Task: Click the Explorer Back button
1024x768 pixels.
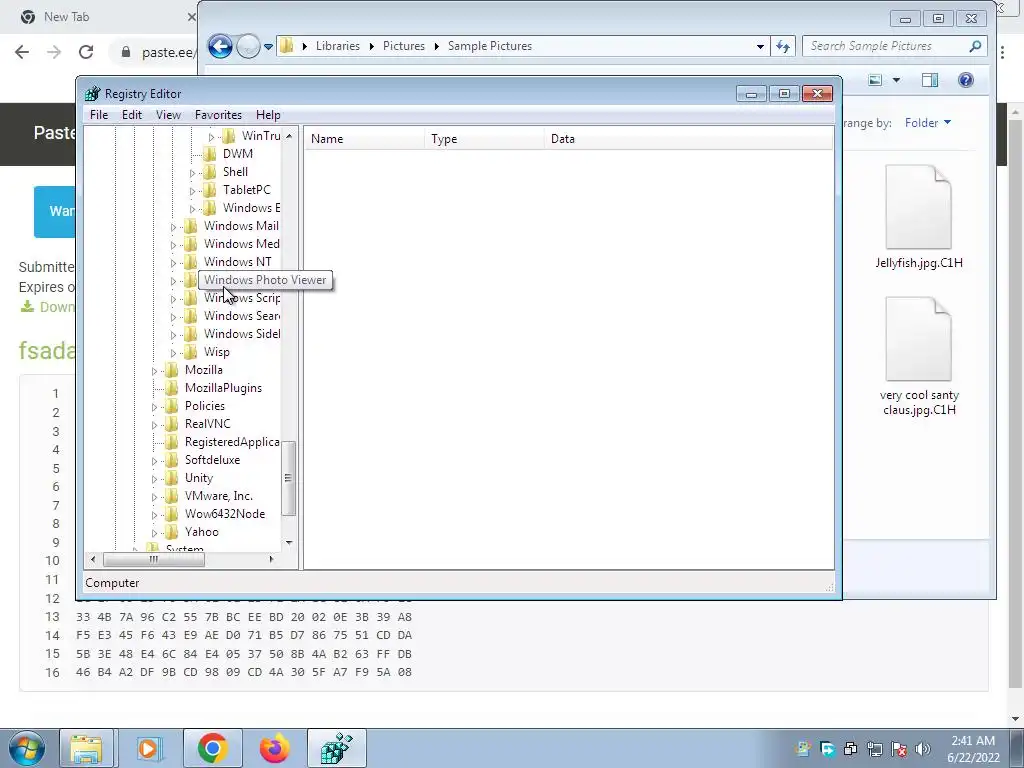Action: [220, 46]
